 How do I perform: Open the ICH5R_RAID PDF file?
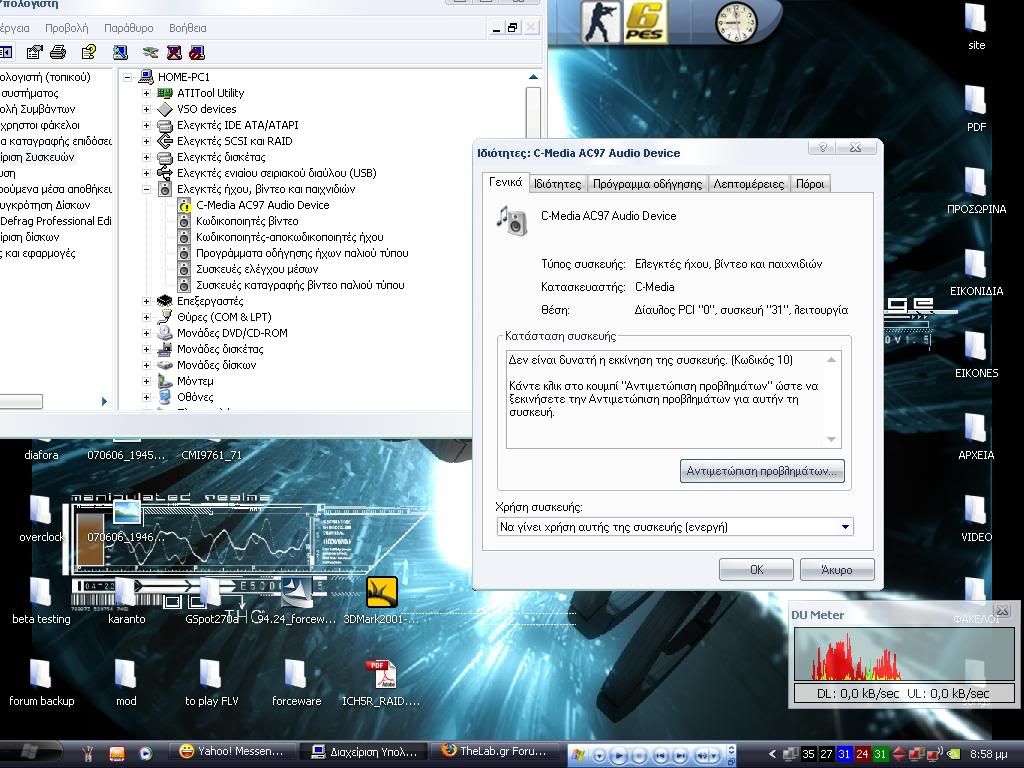point(381,675)
